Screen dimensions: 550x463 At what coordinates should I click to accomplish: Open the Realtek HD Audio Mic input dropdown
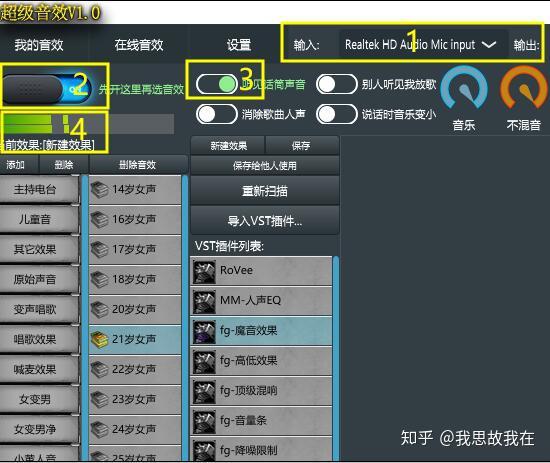coord(423,45)
